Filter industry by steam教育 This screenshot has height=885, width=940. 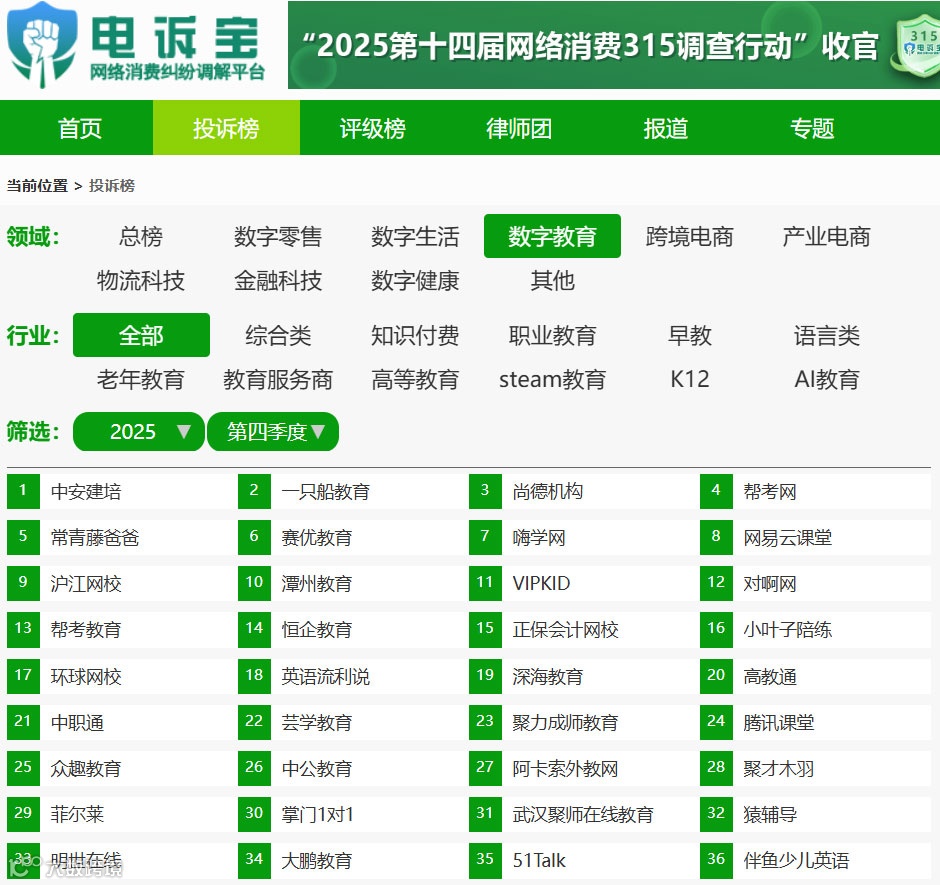552,379
